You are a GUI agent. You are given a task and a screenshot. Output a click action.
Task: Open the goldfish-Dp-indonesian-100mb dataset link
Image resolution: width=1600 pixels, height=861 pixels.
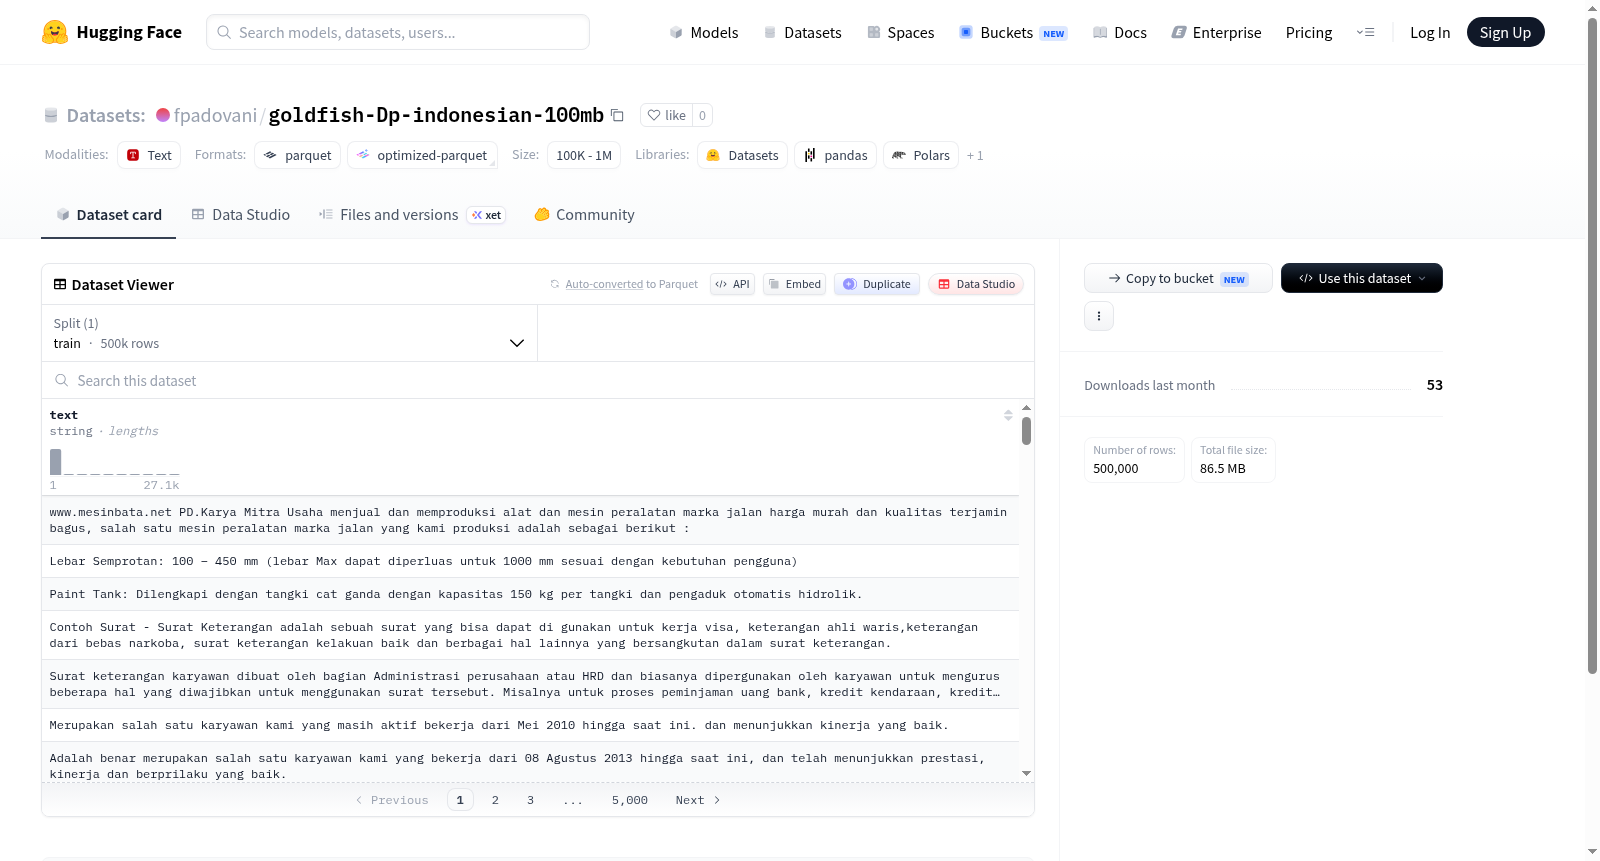[x=436, y=115]
